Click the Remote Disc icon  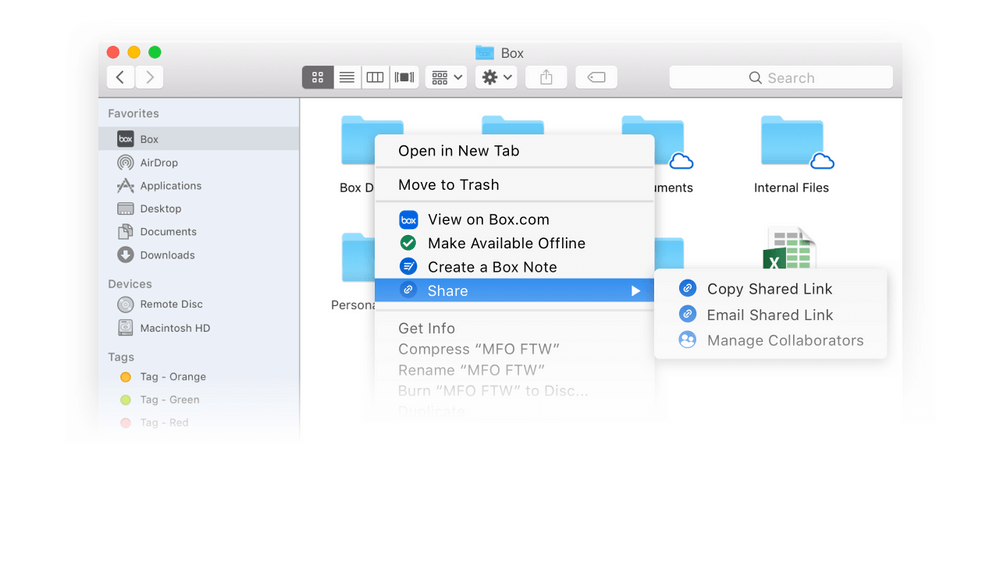coord(126,304)
